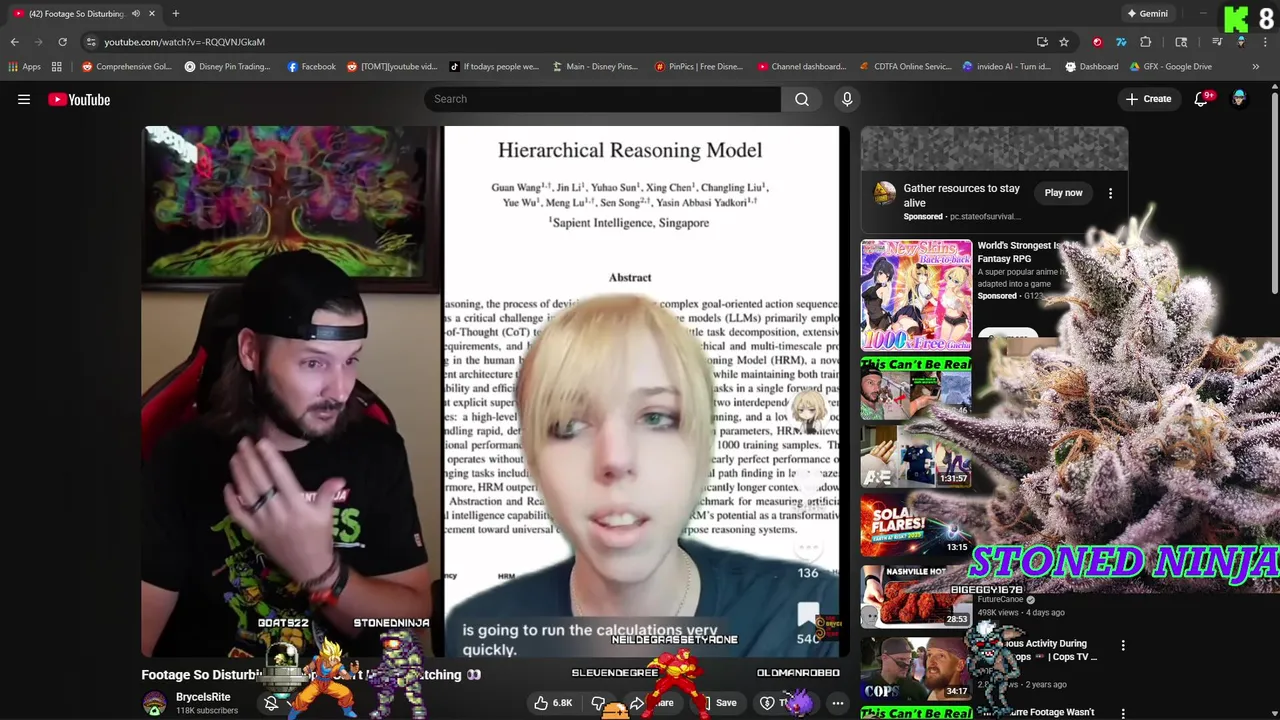Open the Gemini button in Chrome
Screen dimensions: 1280x720
[1146, 14]
